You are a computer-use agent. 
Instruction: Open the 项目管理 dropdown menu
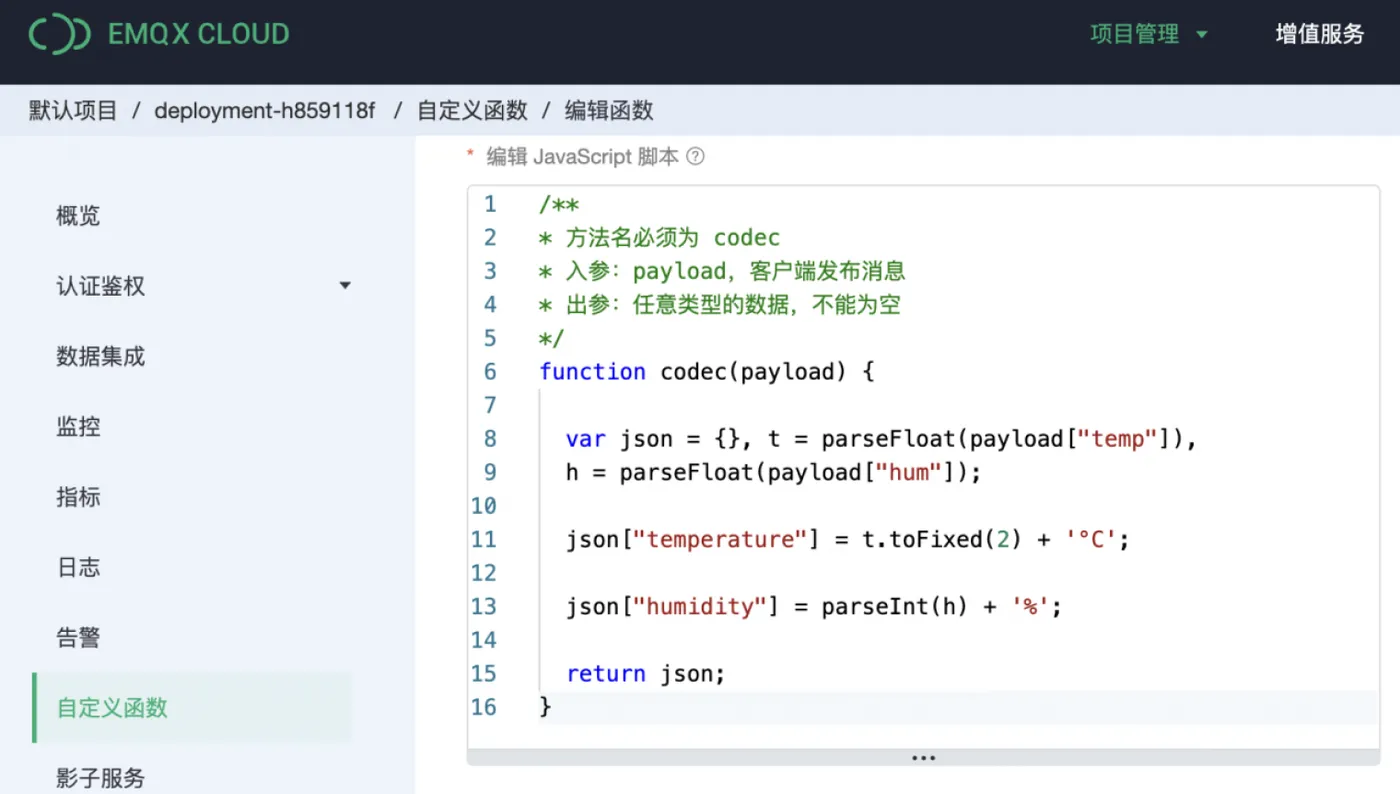(x=1149, y=34)
